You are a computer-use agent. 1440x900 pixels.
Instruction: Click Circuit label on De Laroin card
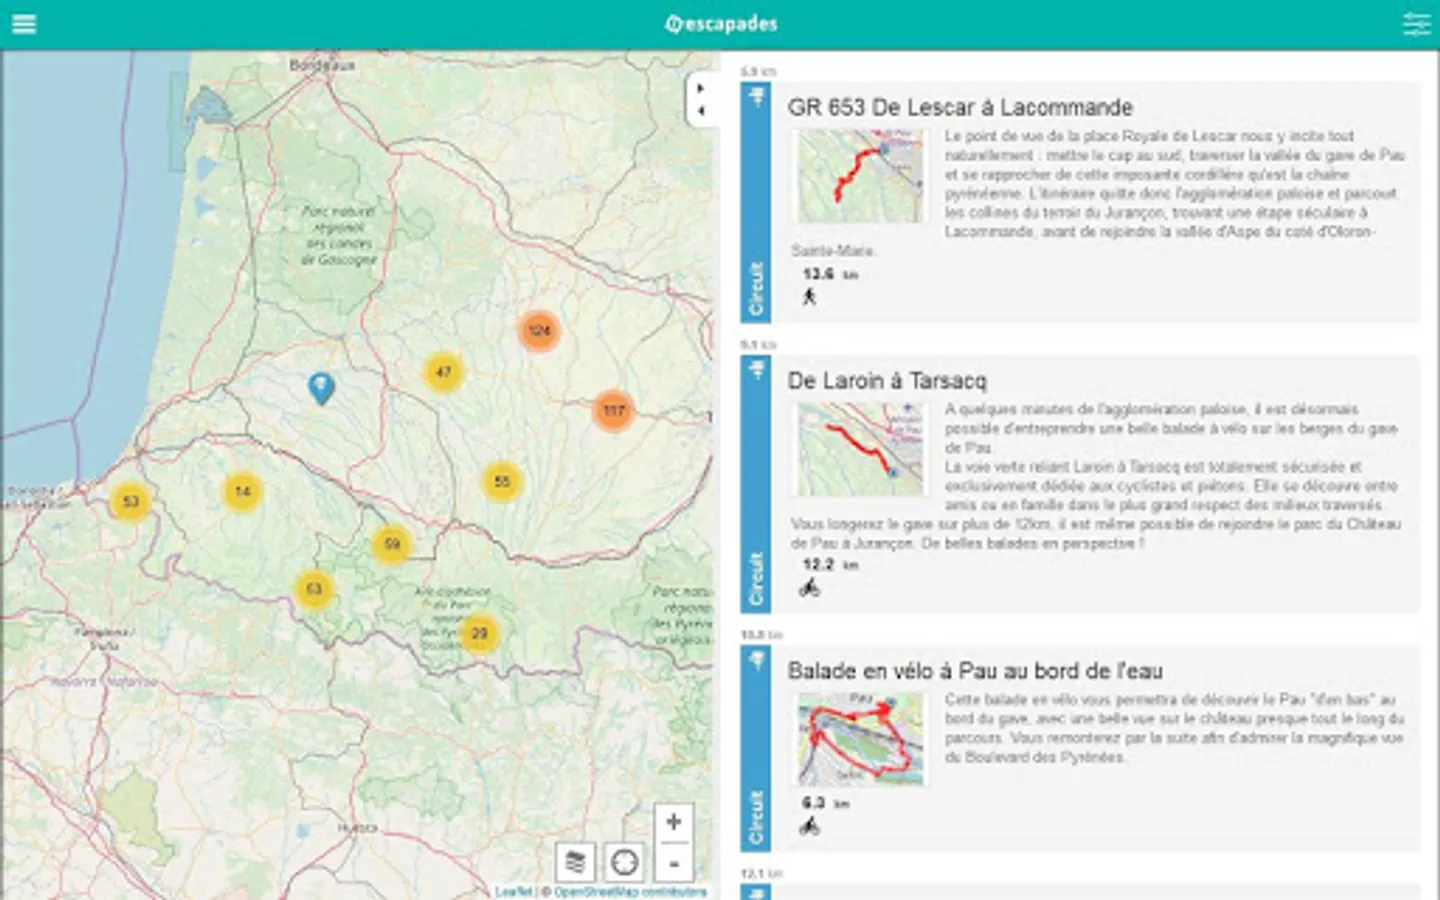click(756, 579)
